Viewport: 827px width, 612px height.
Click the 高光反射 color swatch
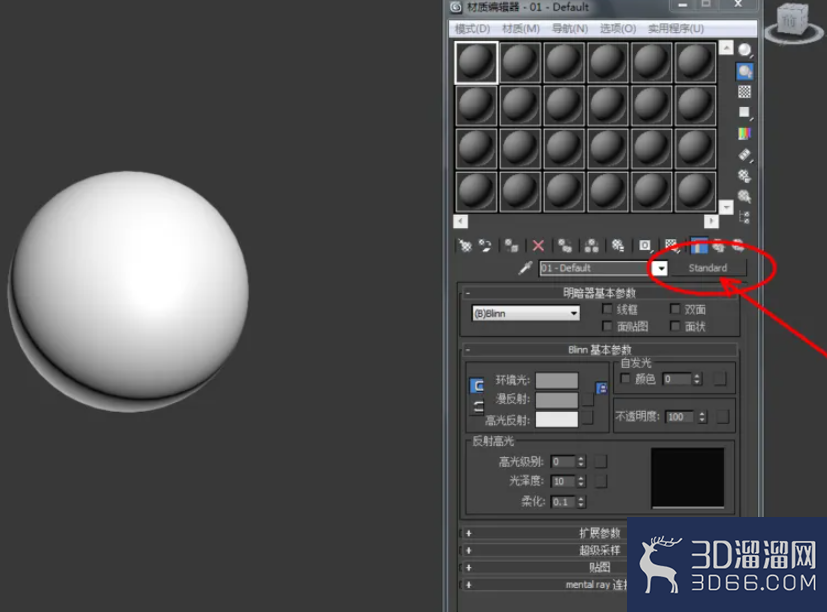click(x=556, y=419)
